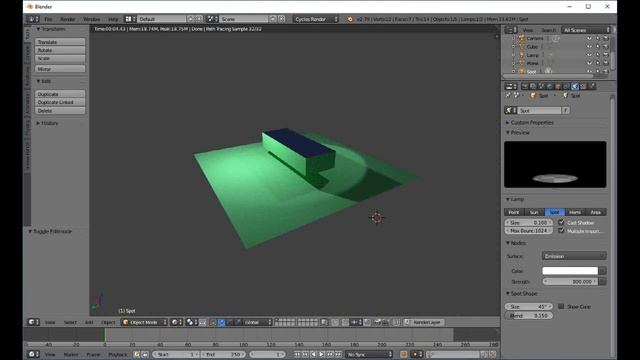
Task: Click the Translate button
Action: click(60, 42)
